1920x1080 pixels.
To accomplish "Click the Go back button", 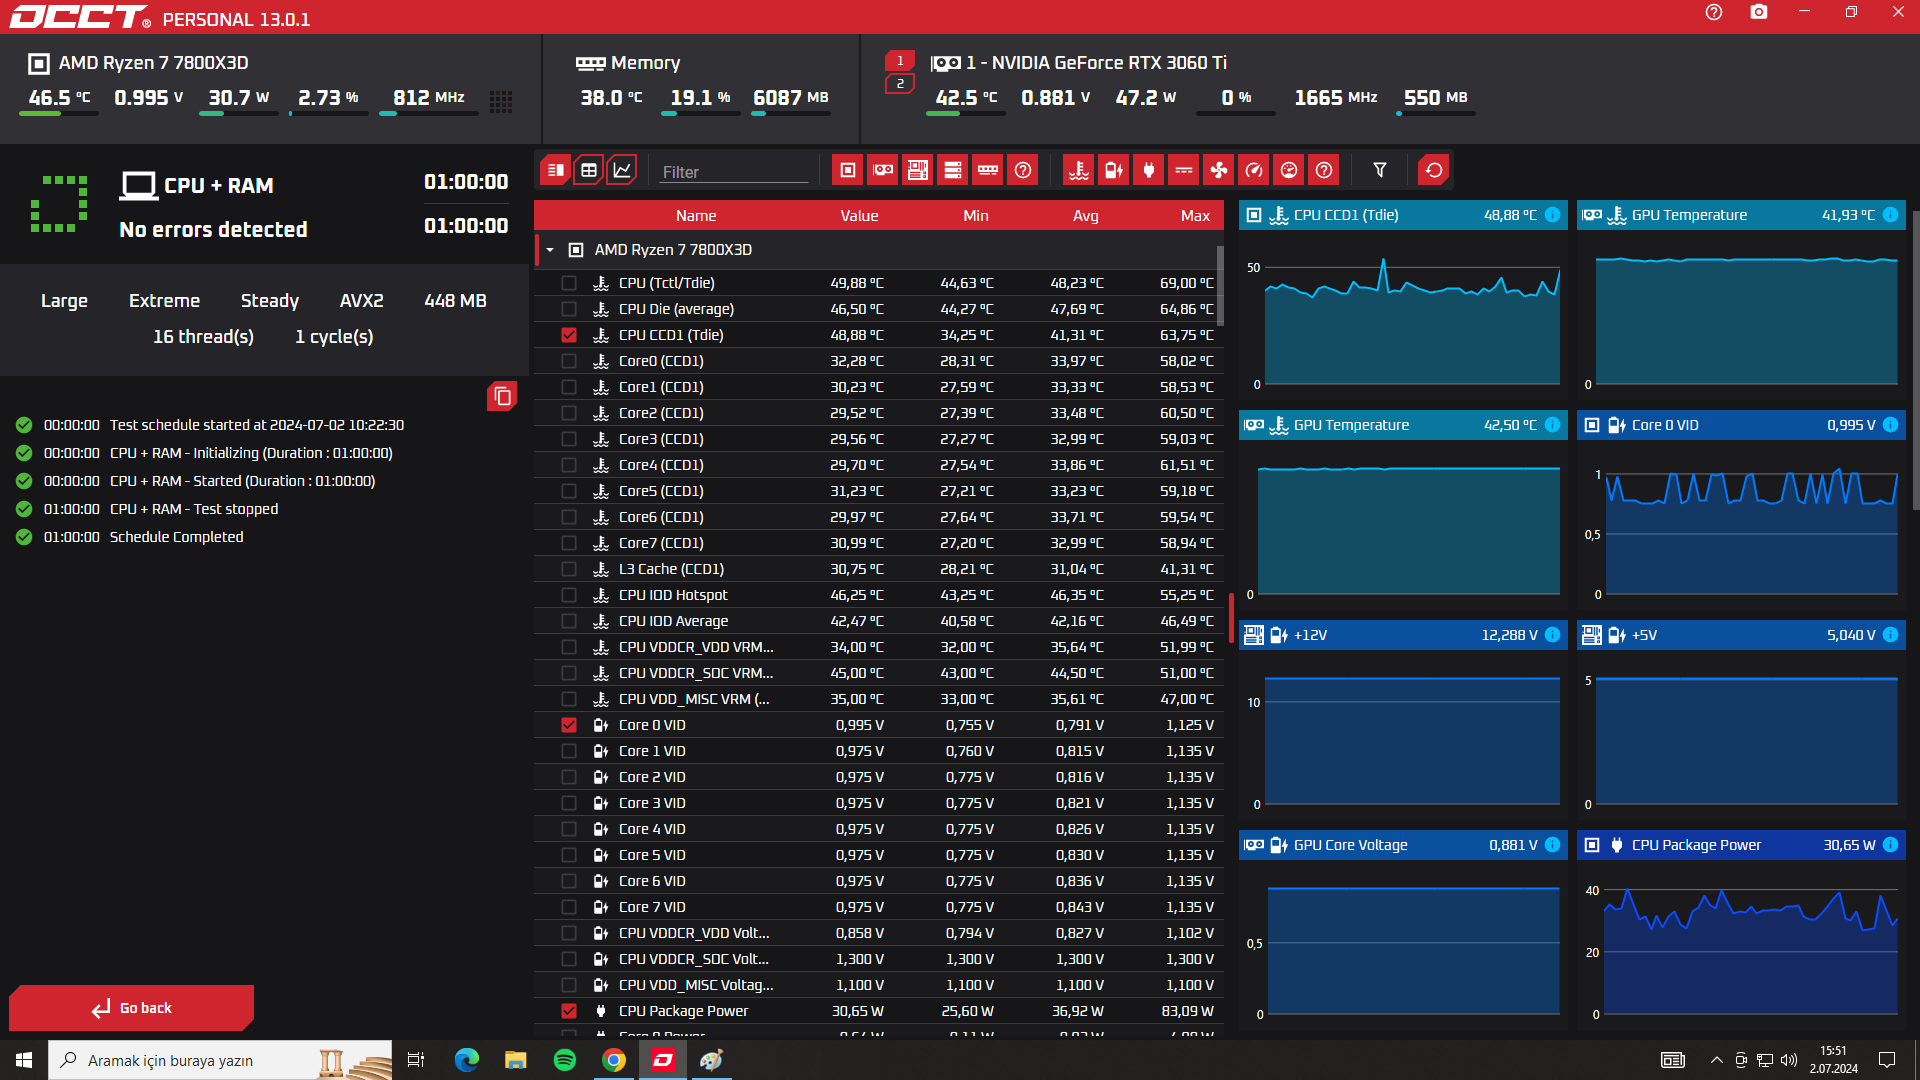I will [x=132, y=1008].
